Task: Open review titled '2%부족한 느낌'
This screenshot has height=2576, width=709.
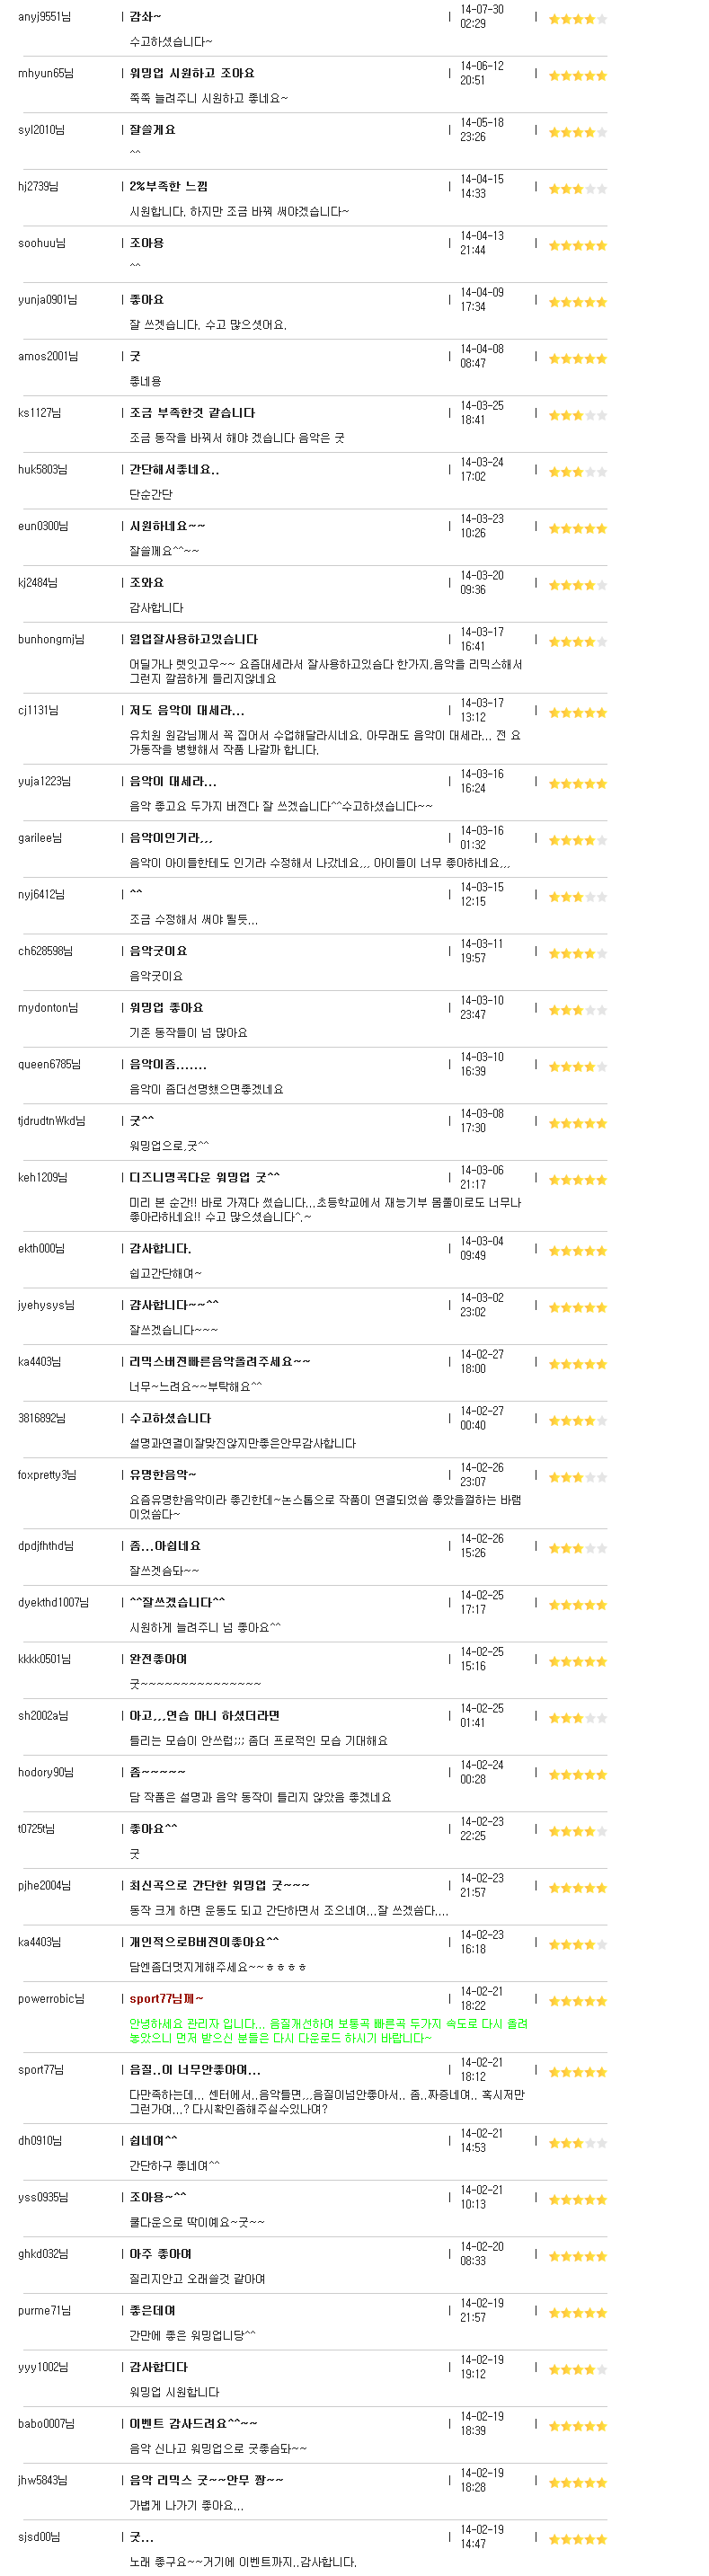Action: [168, 186]
